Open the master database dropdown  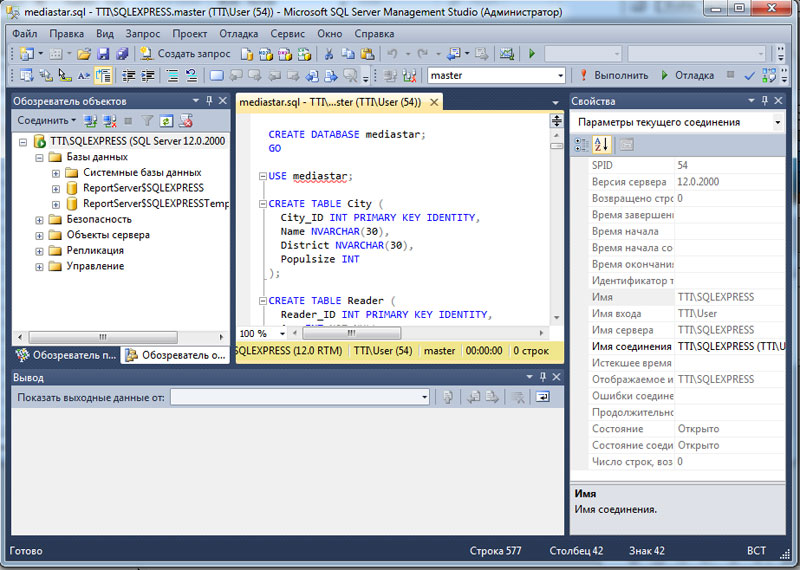560,76
